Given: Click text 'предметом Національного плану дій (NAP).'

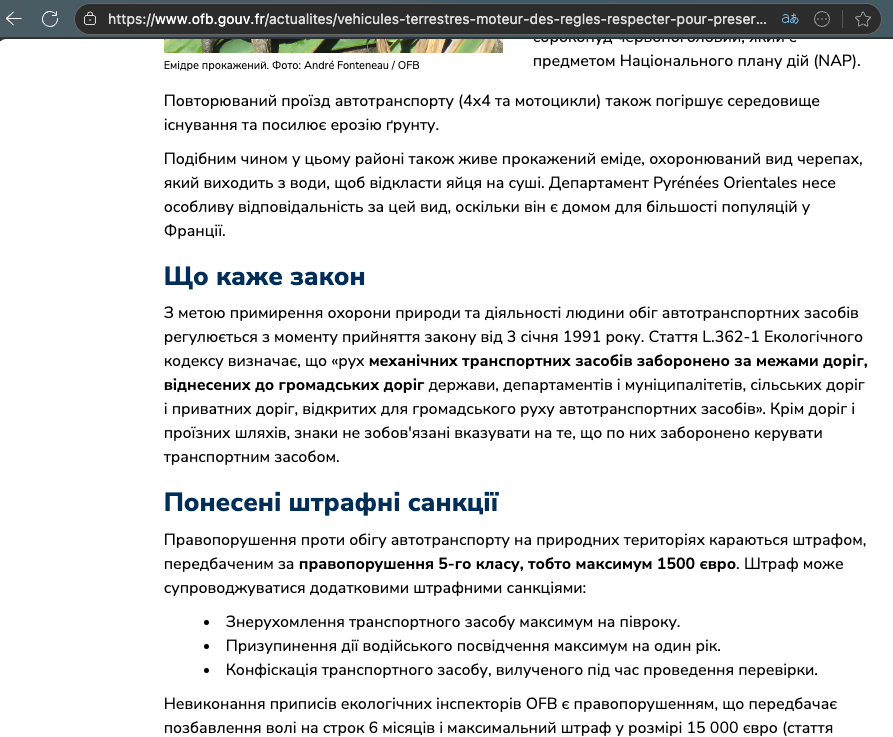Looking at the screenshot, I should (x=697, y=61).
